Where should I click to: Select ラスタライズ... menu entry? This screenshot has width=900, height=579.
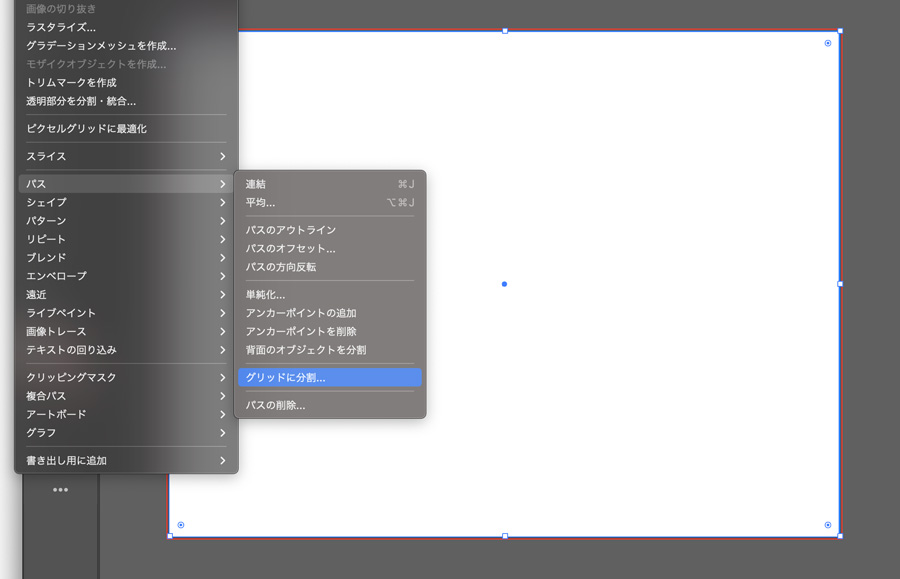point(126,27)
